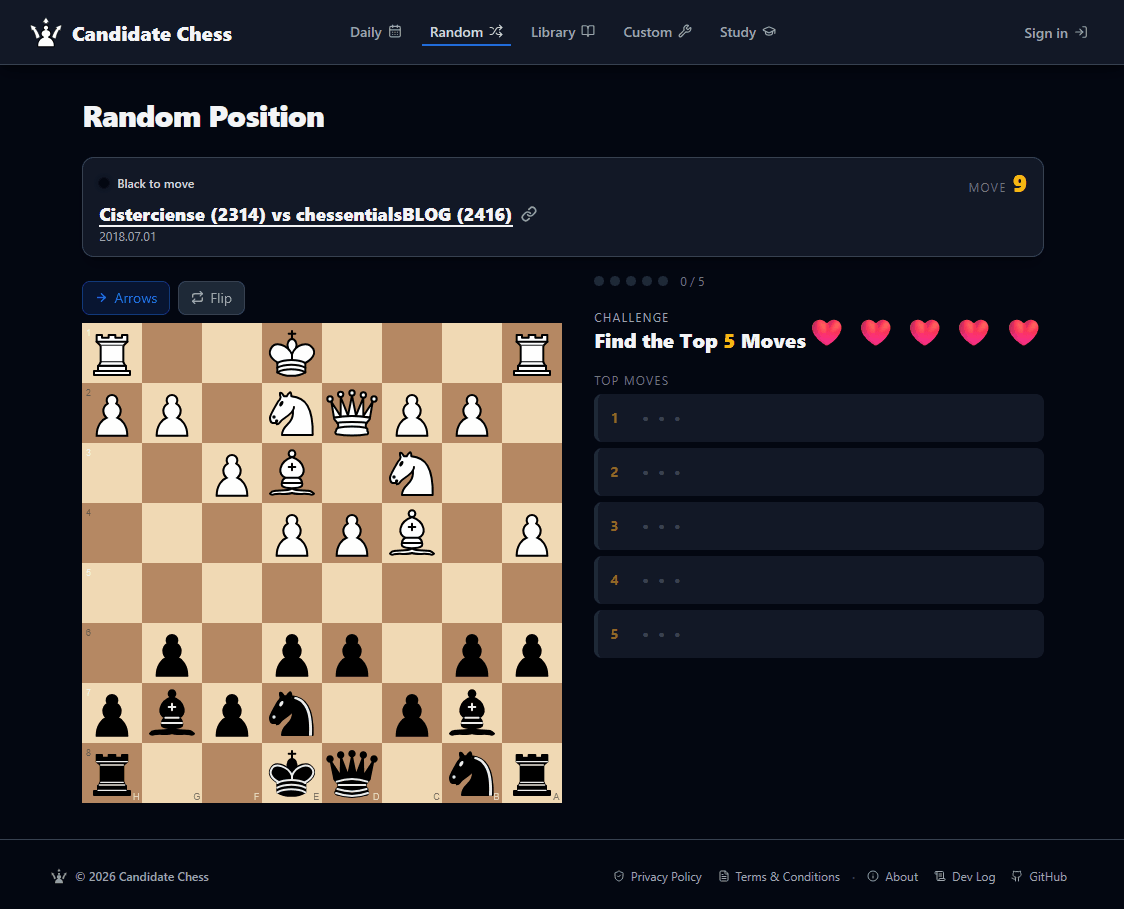Click the top move slot 3
The width and height of the screenshot is (1124, 909).
pyautogui.click(x=819, y=526)
